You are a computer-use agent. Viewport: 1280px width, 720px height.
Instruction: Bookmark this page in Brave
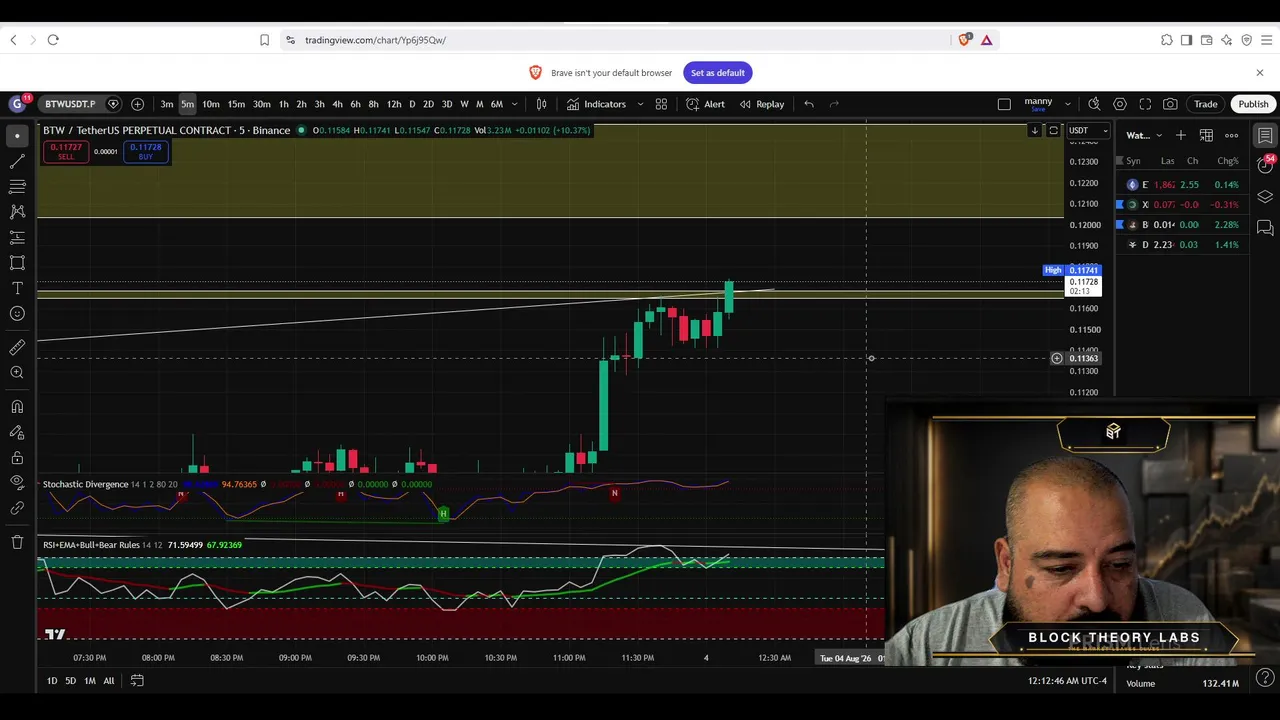(264, 40)
